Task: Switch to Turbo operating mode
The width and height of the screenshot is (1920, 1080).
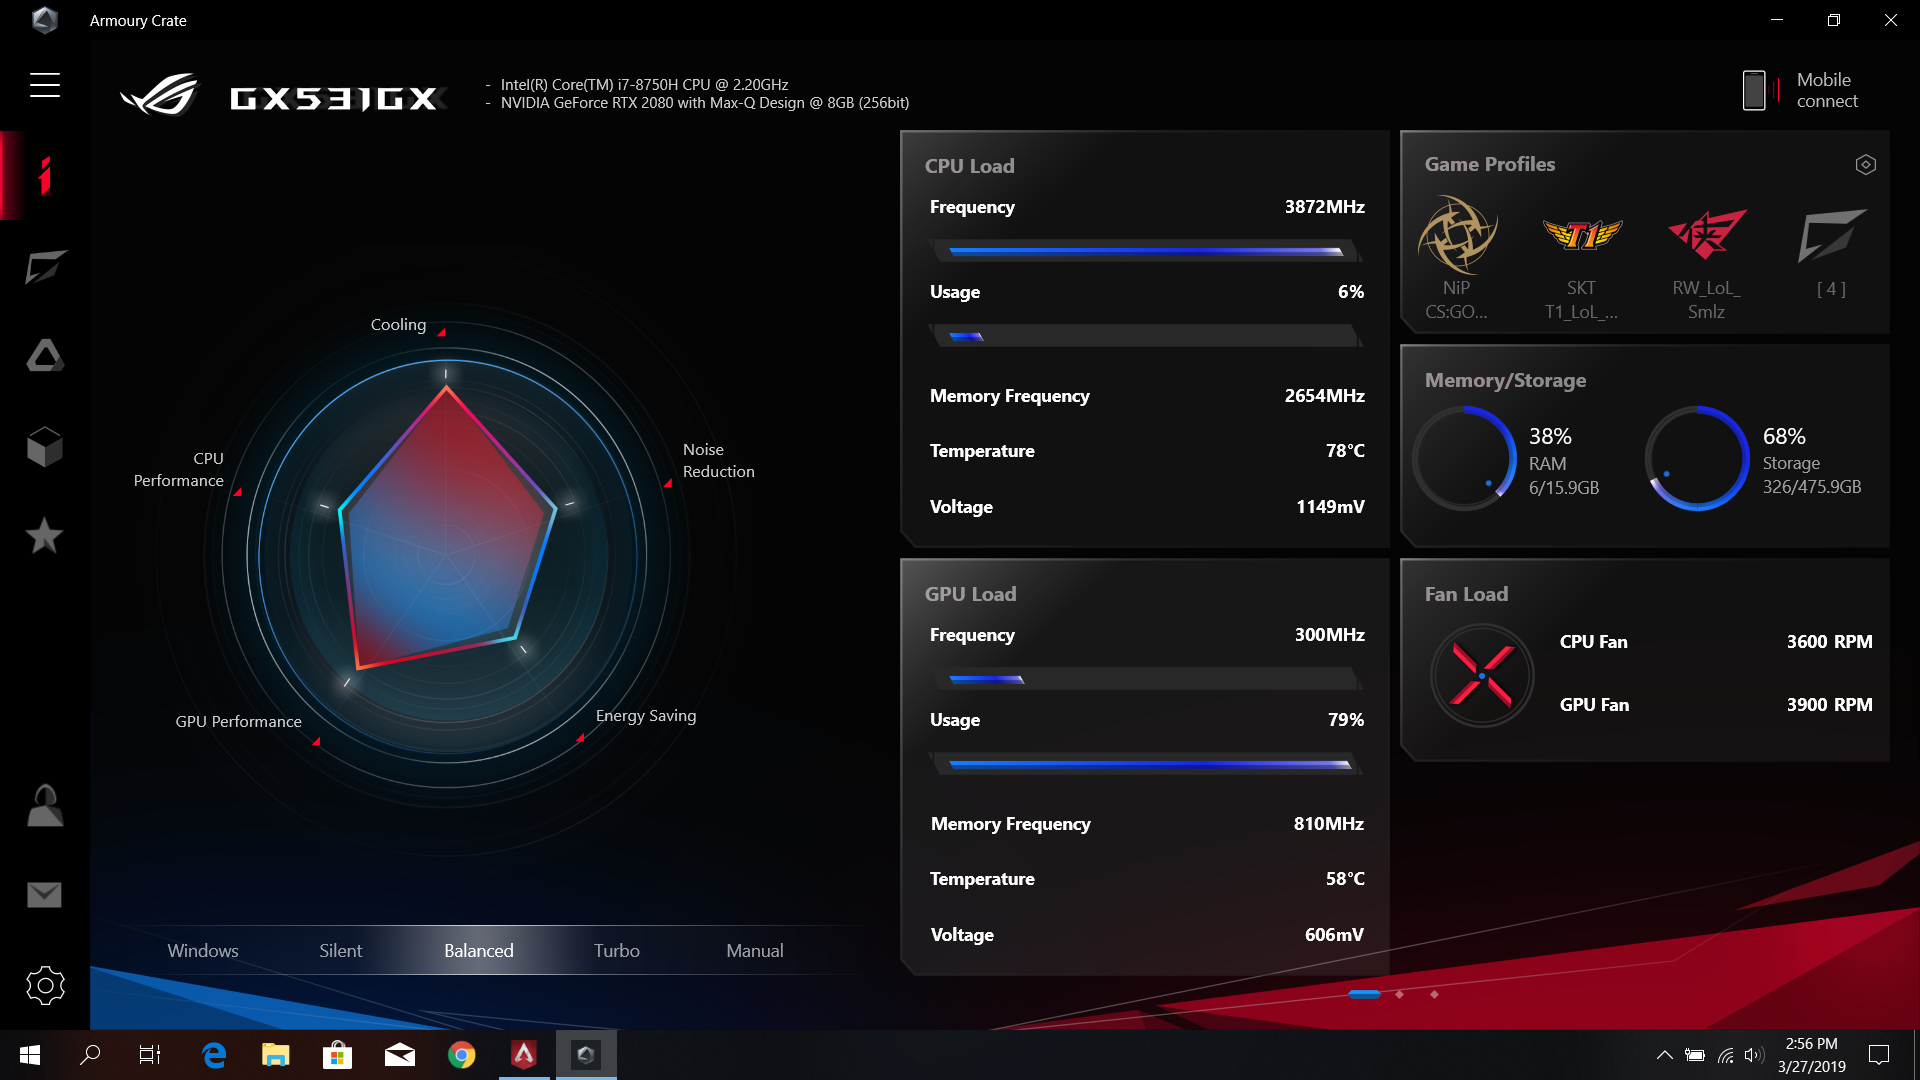Action: click(617, 951)
